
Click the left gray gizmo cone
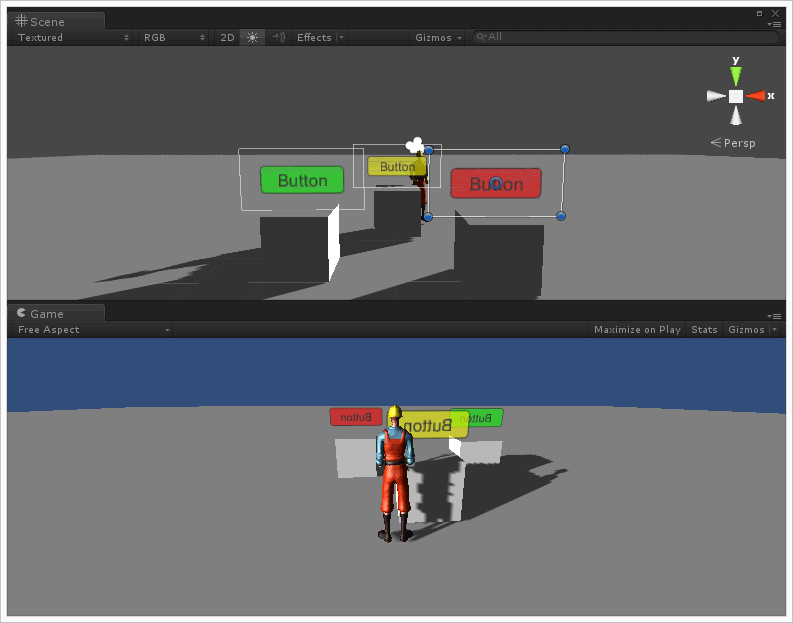tap(716, 96)
